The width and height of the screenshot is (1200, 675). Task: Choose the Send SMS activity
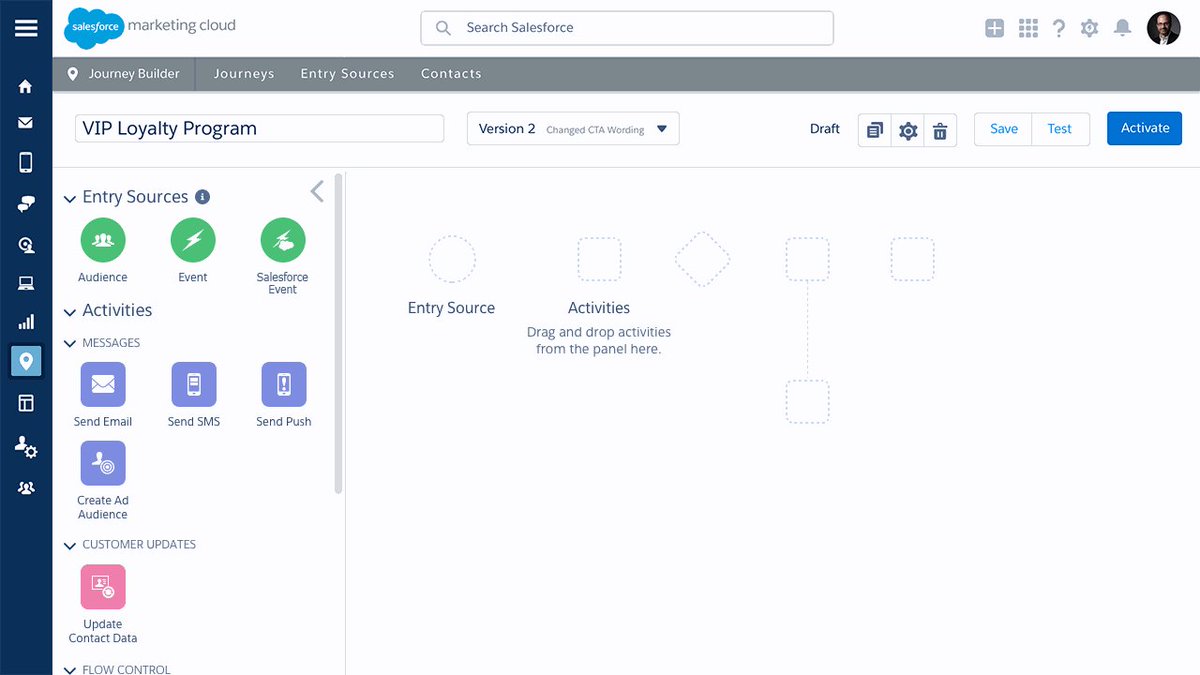194,384
